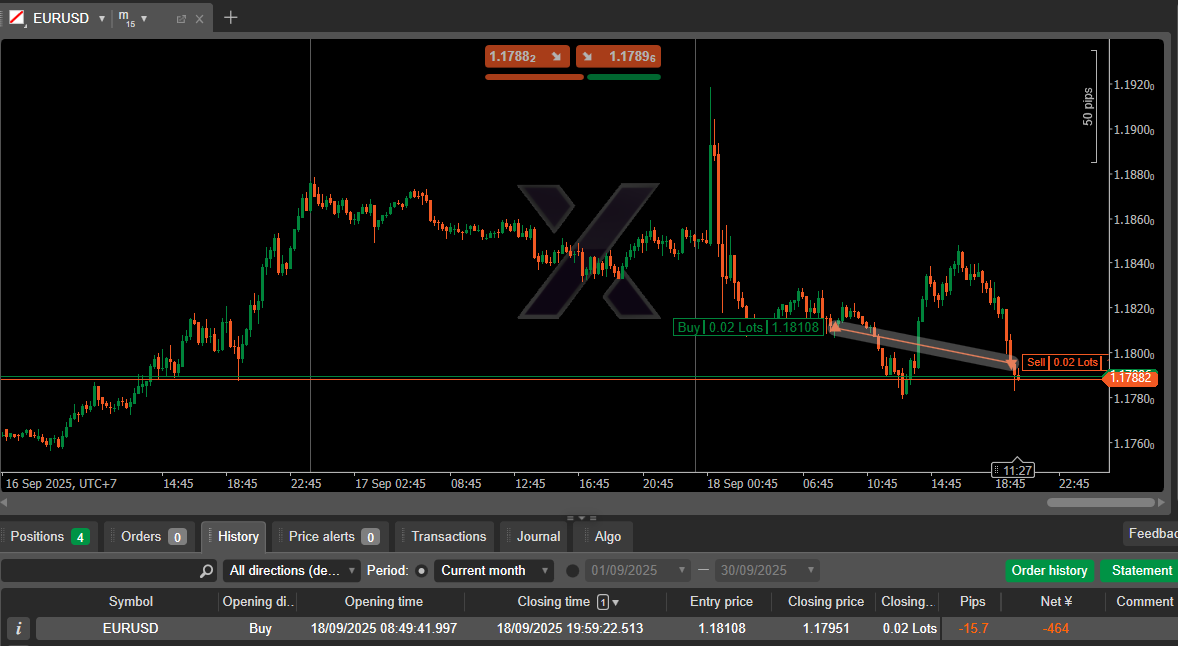Select the Current month period radio button
This screenshot has height=646, width=1178.
click(421, 571)
